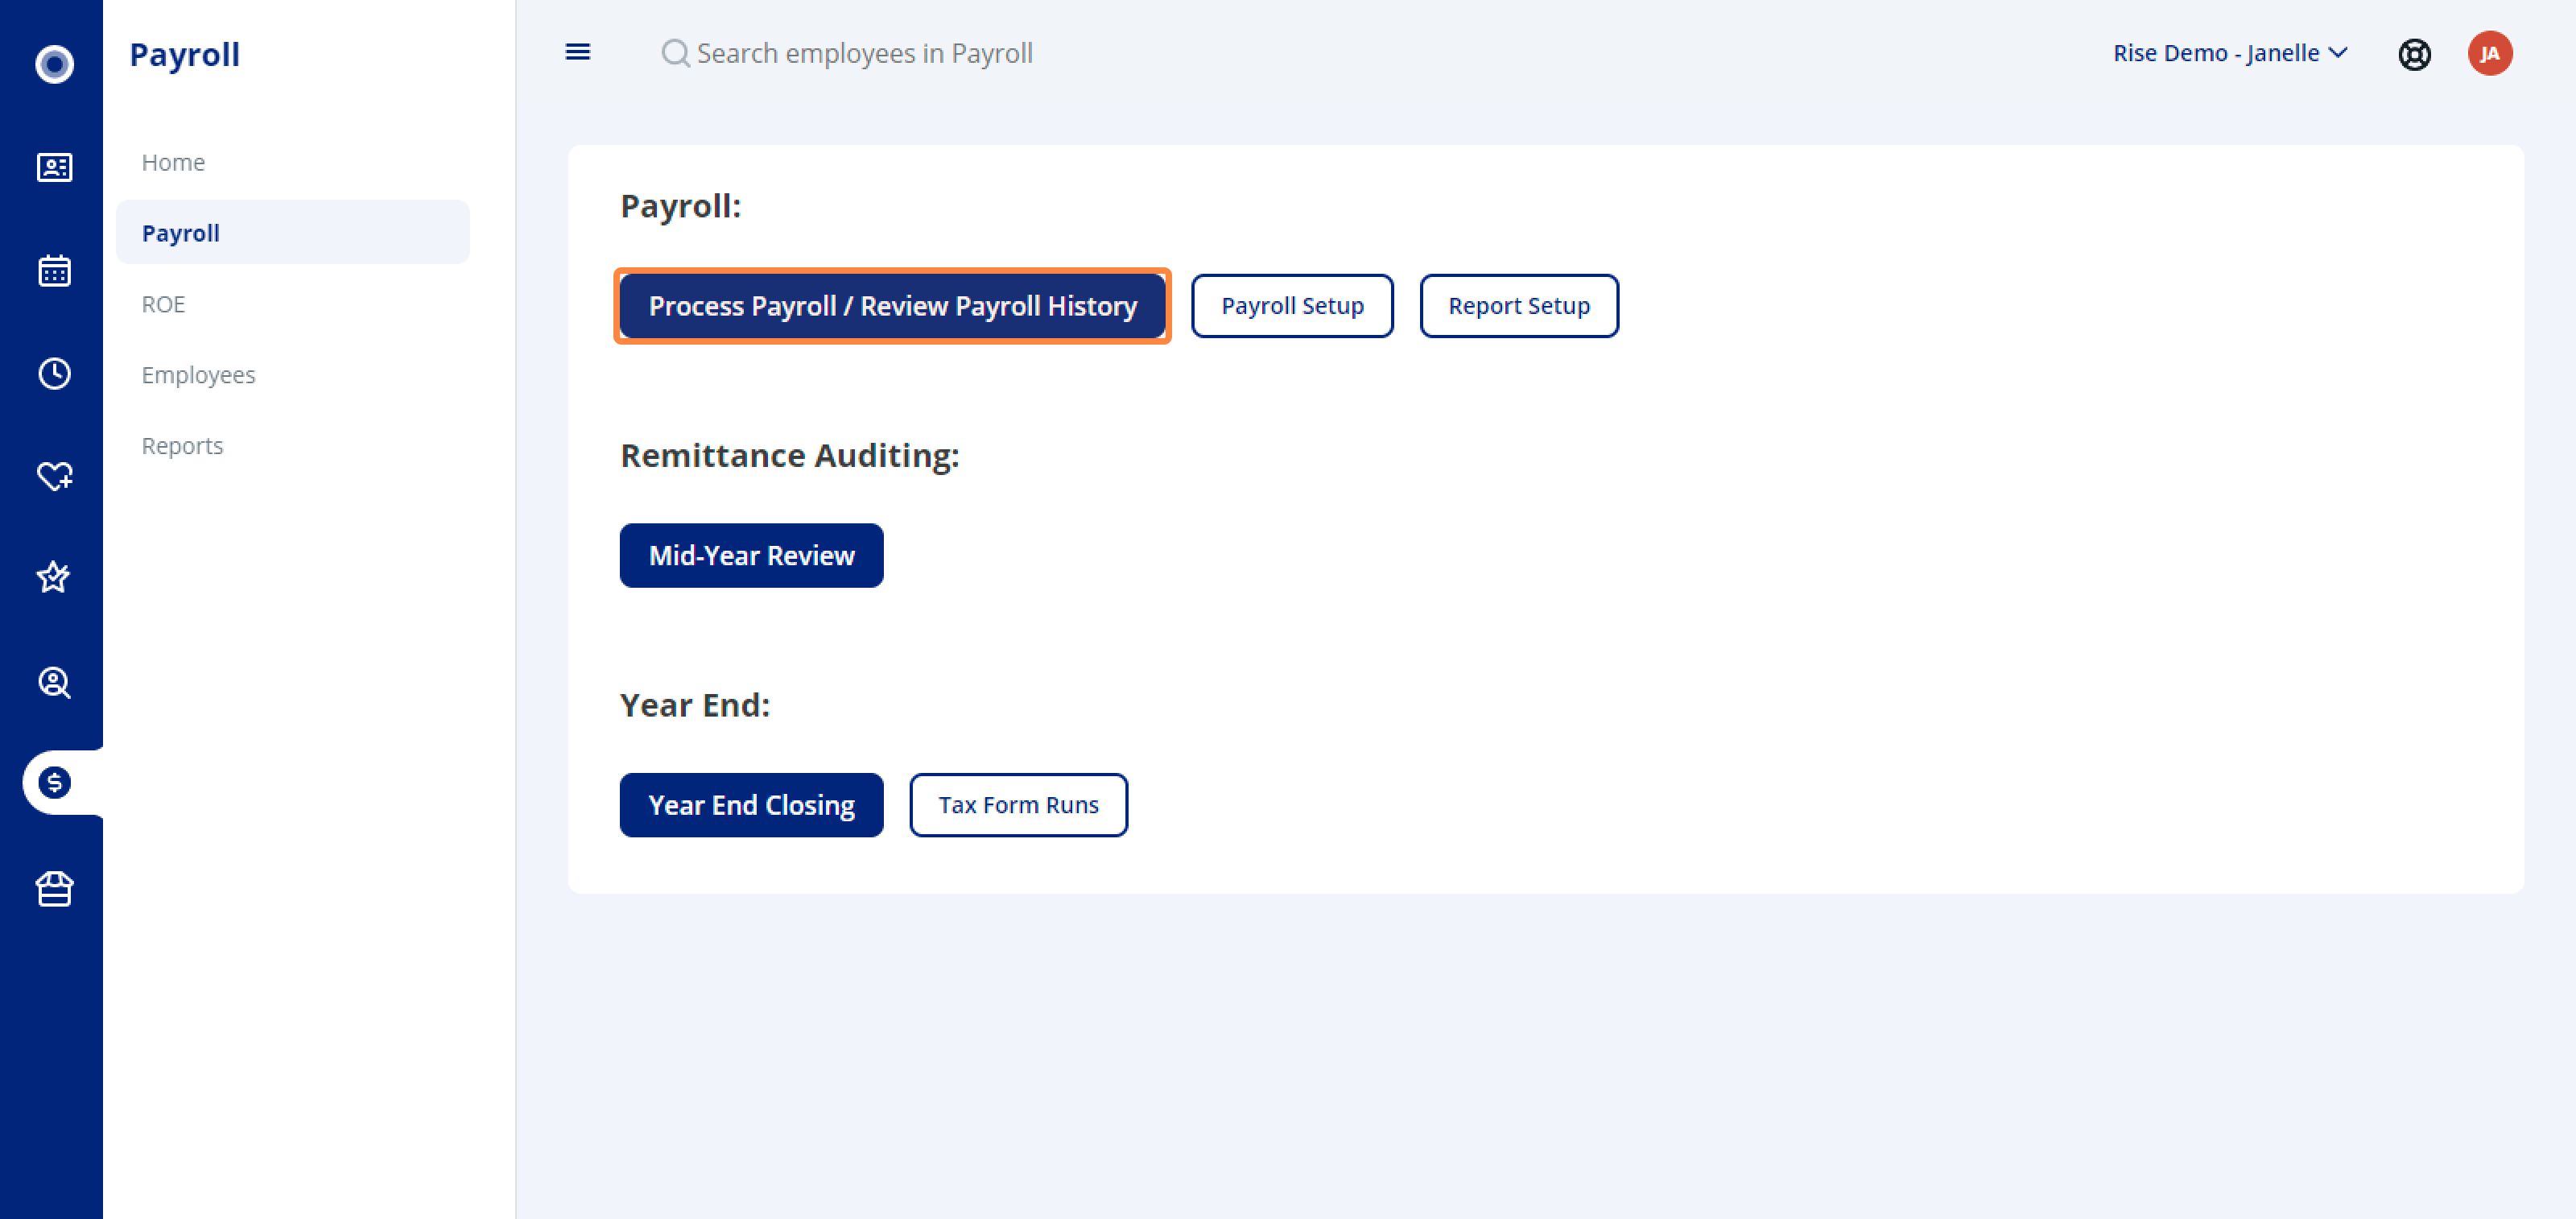This screenshot has height=1219, width=2576.
Task: Open the employee ID card sidebar icon
Action: tap(54, 167)
